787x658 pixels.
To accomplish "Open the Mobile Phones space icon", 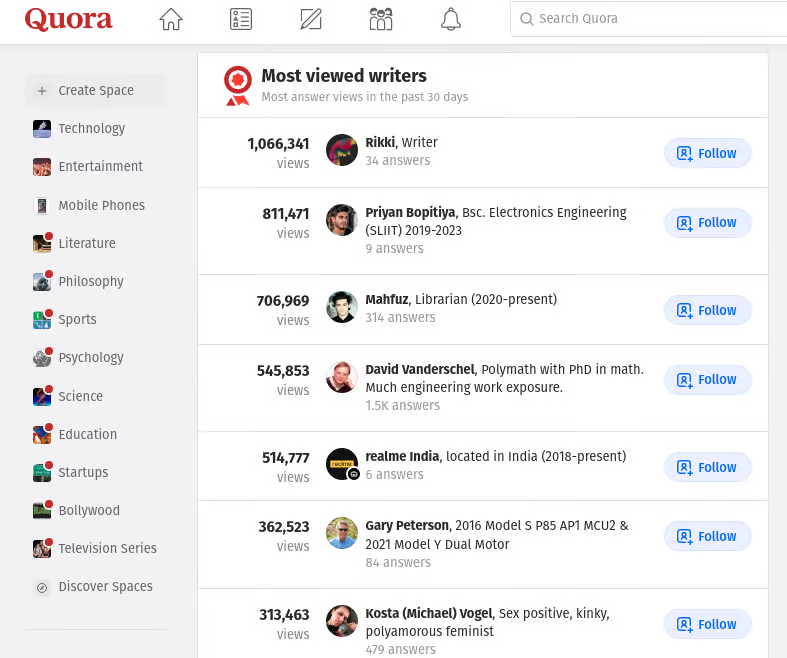I will (x=42, y=206).
